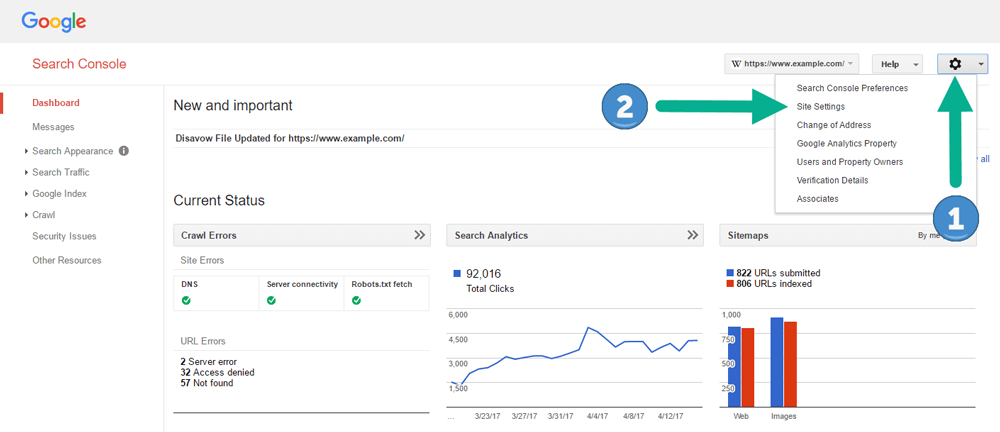1000x432 pixels.
Task: Expand Google Index sidebar section
Action: 26,193
